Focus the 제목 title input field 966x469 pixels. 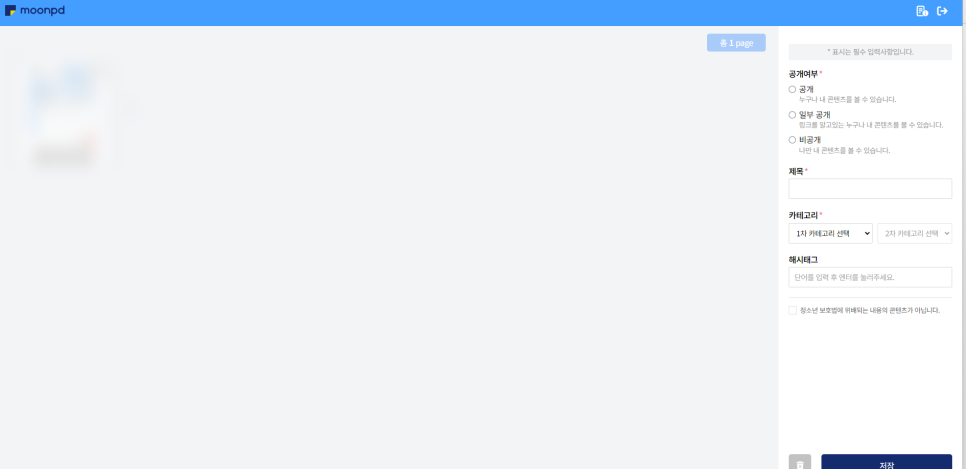870,189
